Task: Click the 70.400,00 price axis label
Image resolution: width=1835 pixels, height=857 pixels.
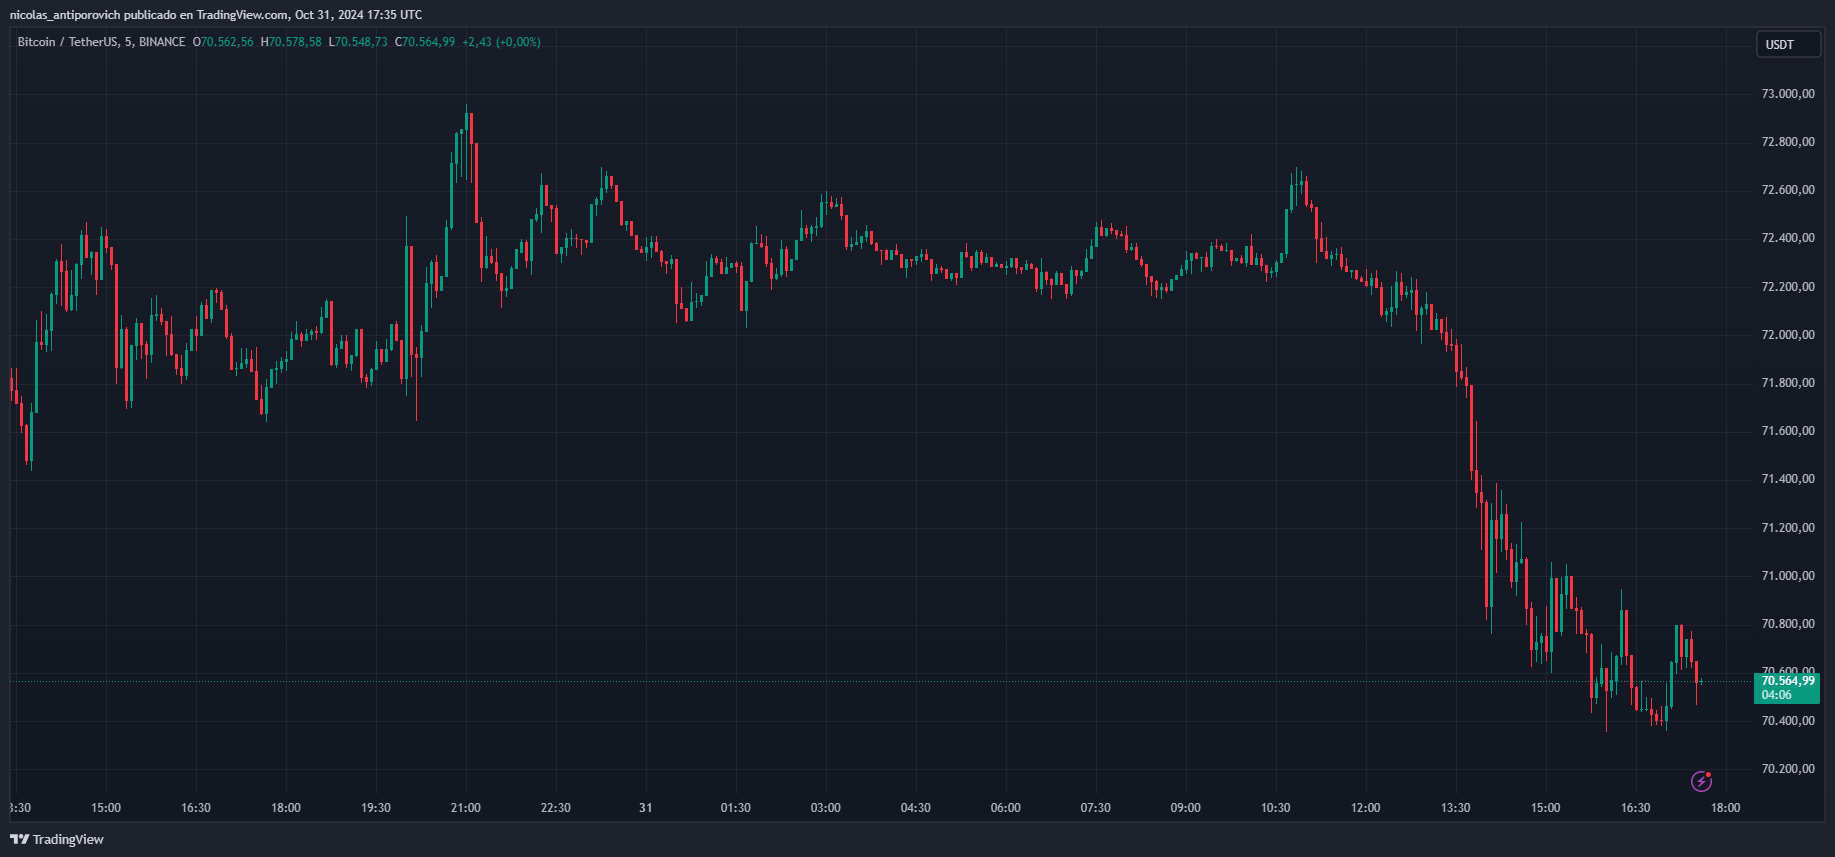Action: point(1788,721)
